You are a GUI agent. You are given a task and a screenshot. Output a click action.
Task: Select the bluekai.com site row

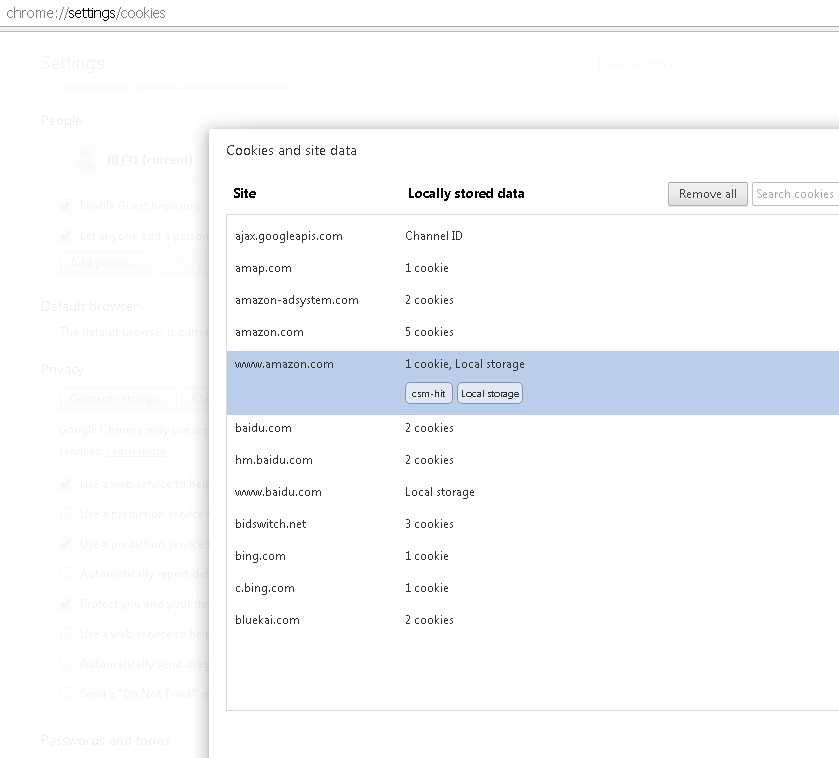click(x=532, y=620)
